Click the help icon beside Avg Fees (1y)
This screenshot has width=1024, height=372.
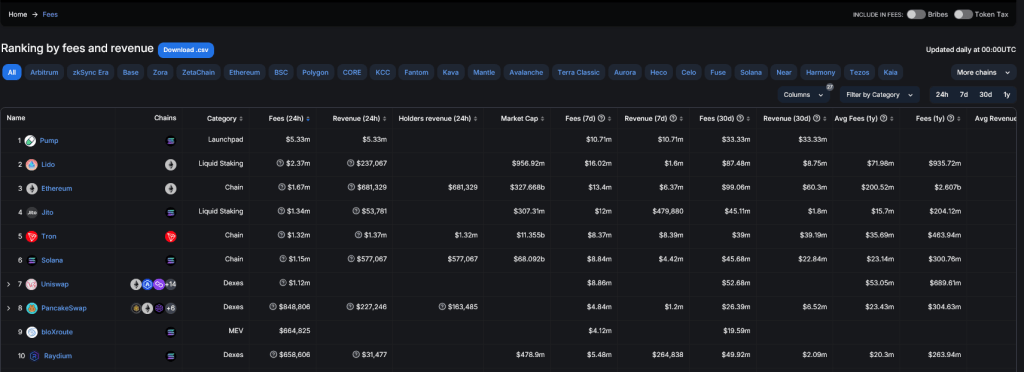[883, 119]
